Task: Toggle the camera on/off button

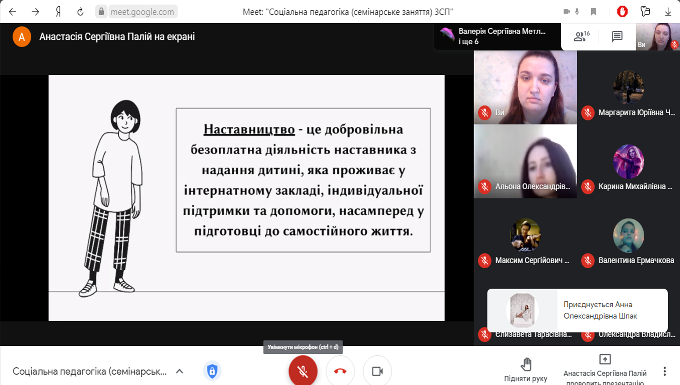Action: click(x=377, y=371)
